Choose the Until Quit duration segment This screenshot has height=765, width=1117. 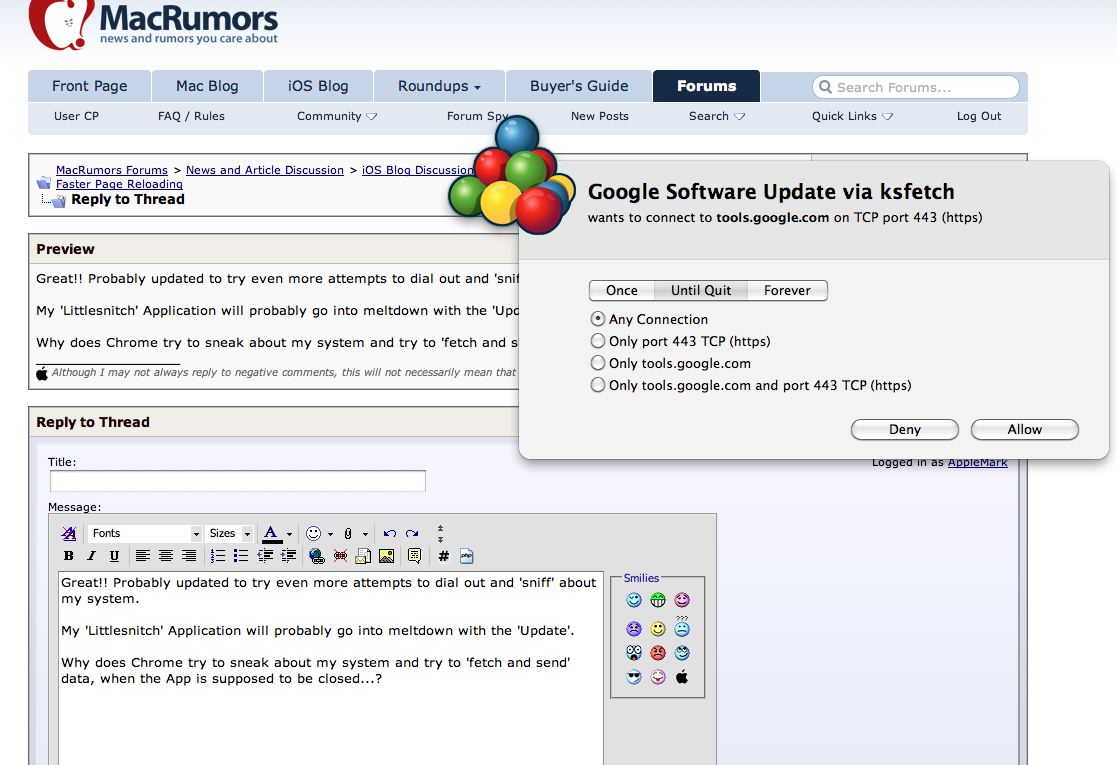coord(700,291)
